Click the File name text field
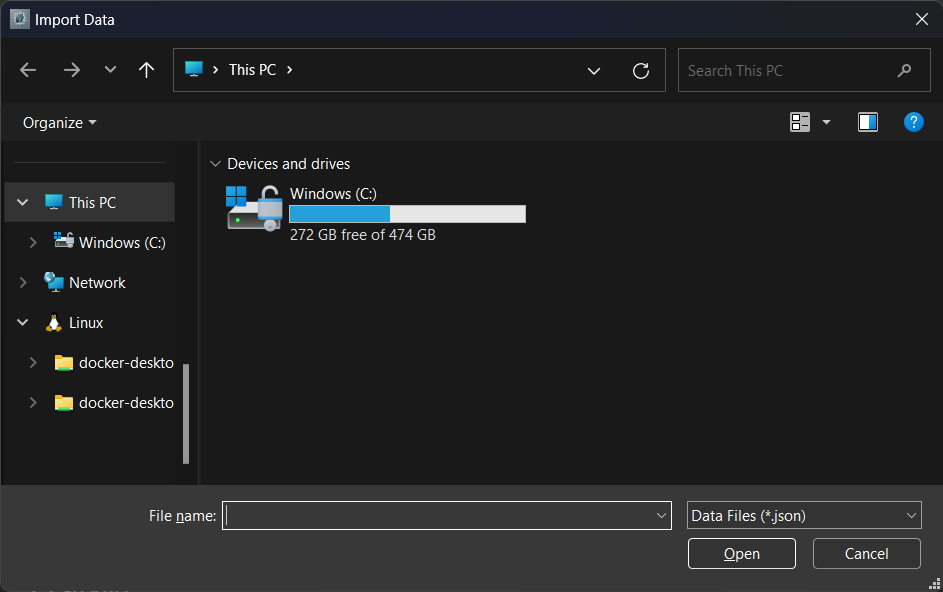Image resolution: width=943 pixels, height=592 pixels. pyautogui.click(x=438, y=515)
